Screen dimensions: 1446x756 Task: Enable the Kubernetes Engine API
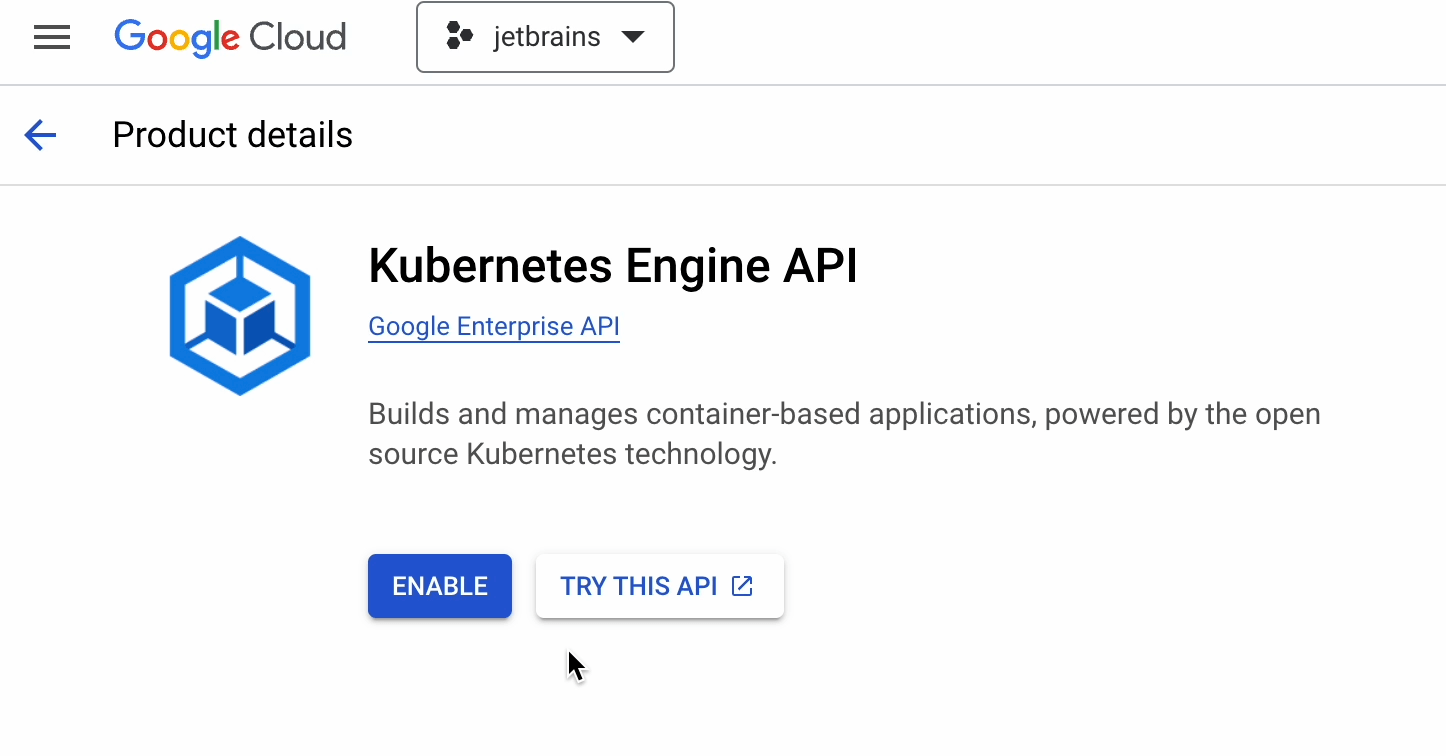coord(440,586)
